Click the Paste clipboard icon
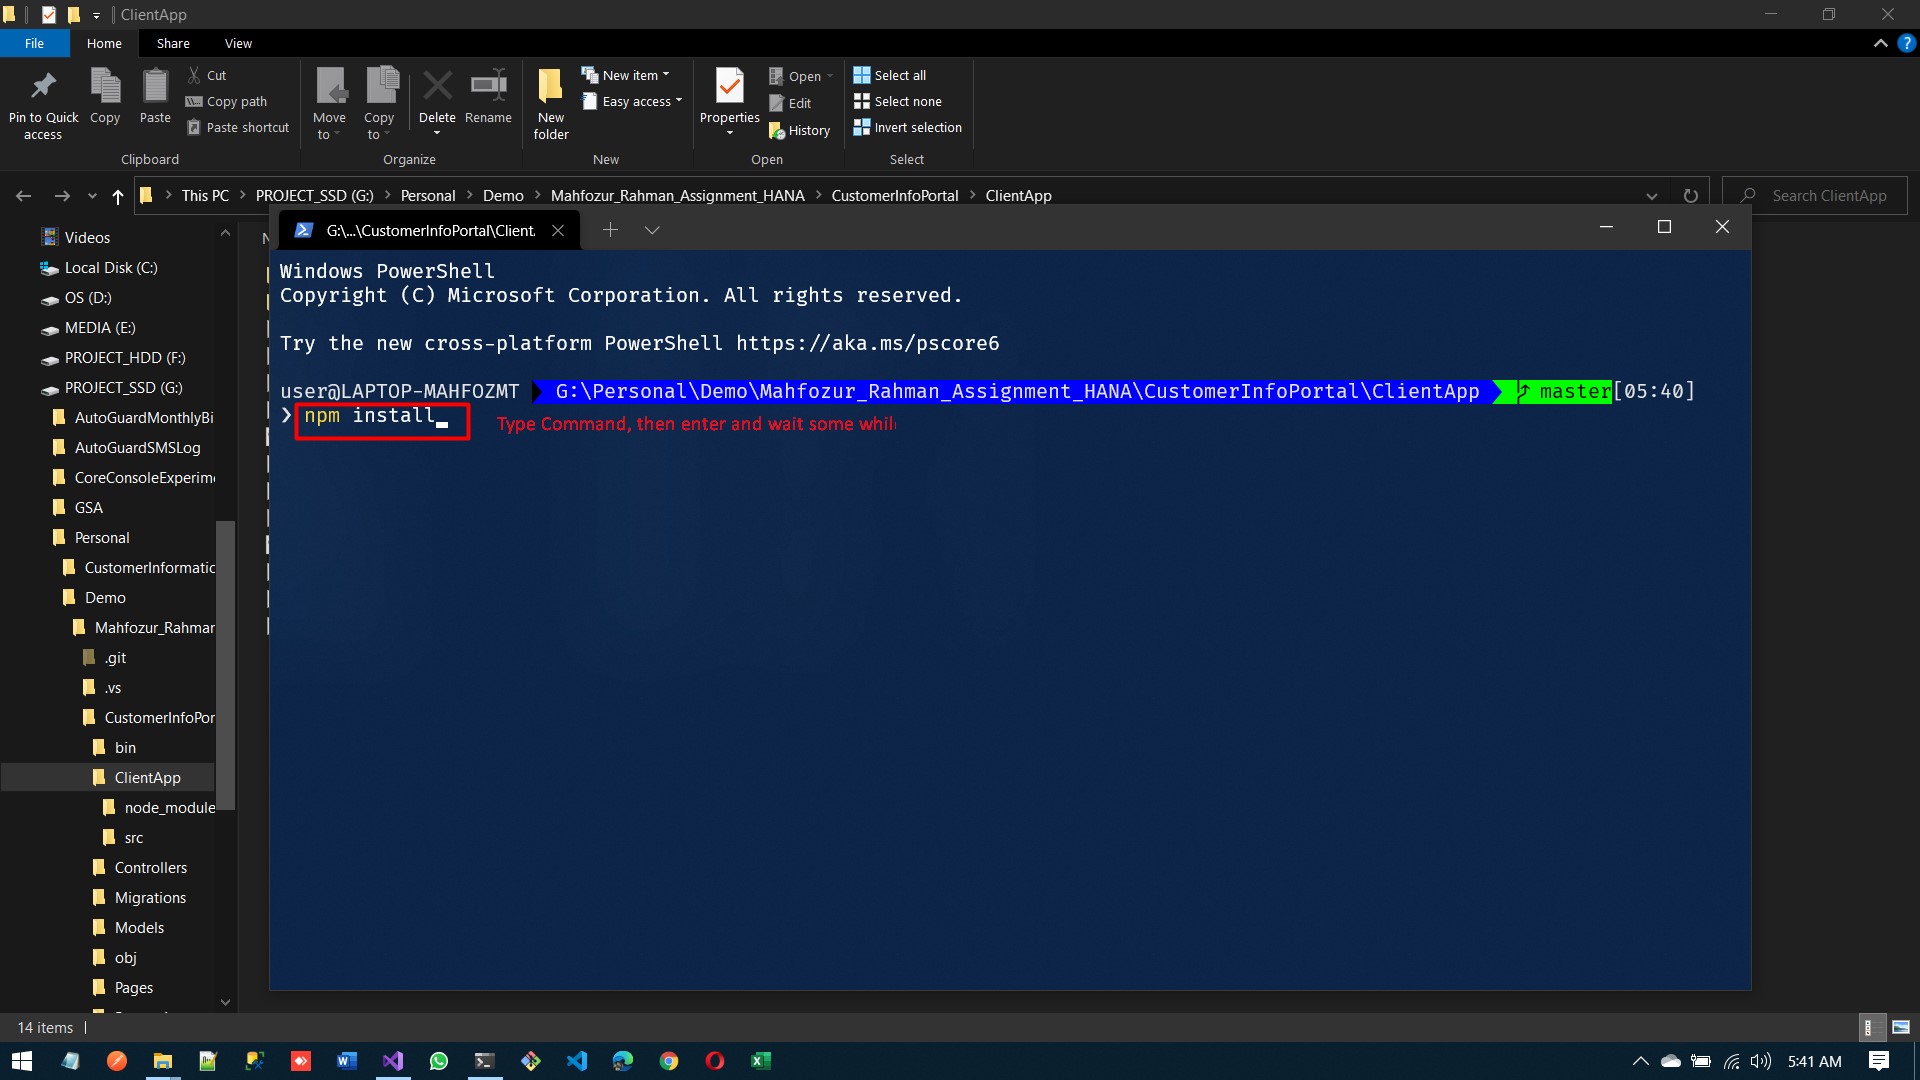This screenshot has width=1920, height=1080. (155, 86)
